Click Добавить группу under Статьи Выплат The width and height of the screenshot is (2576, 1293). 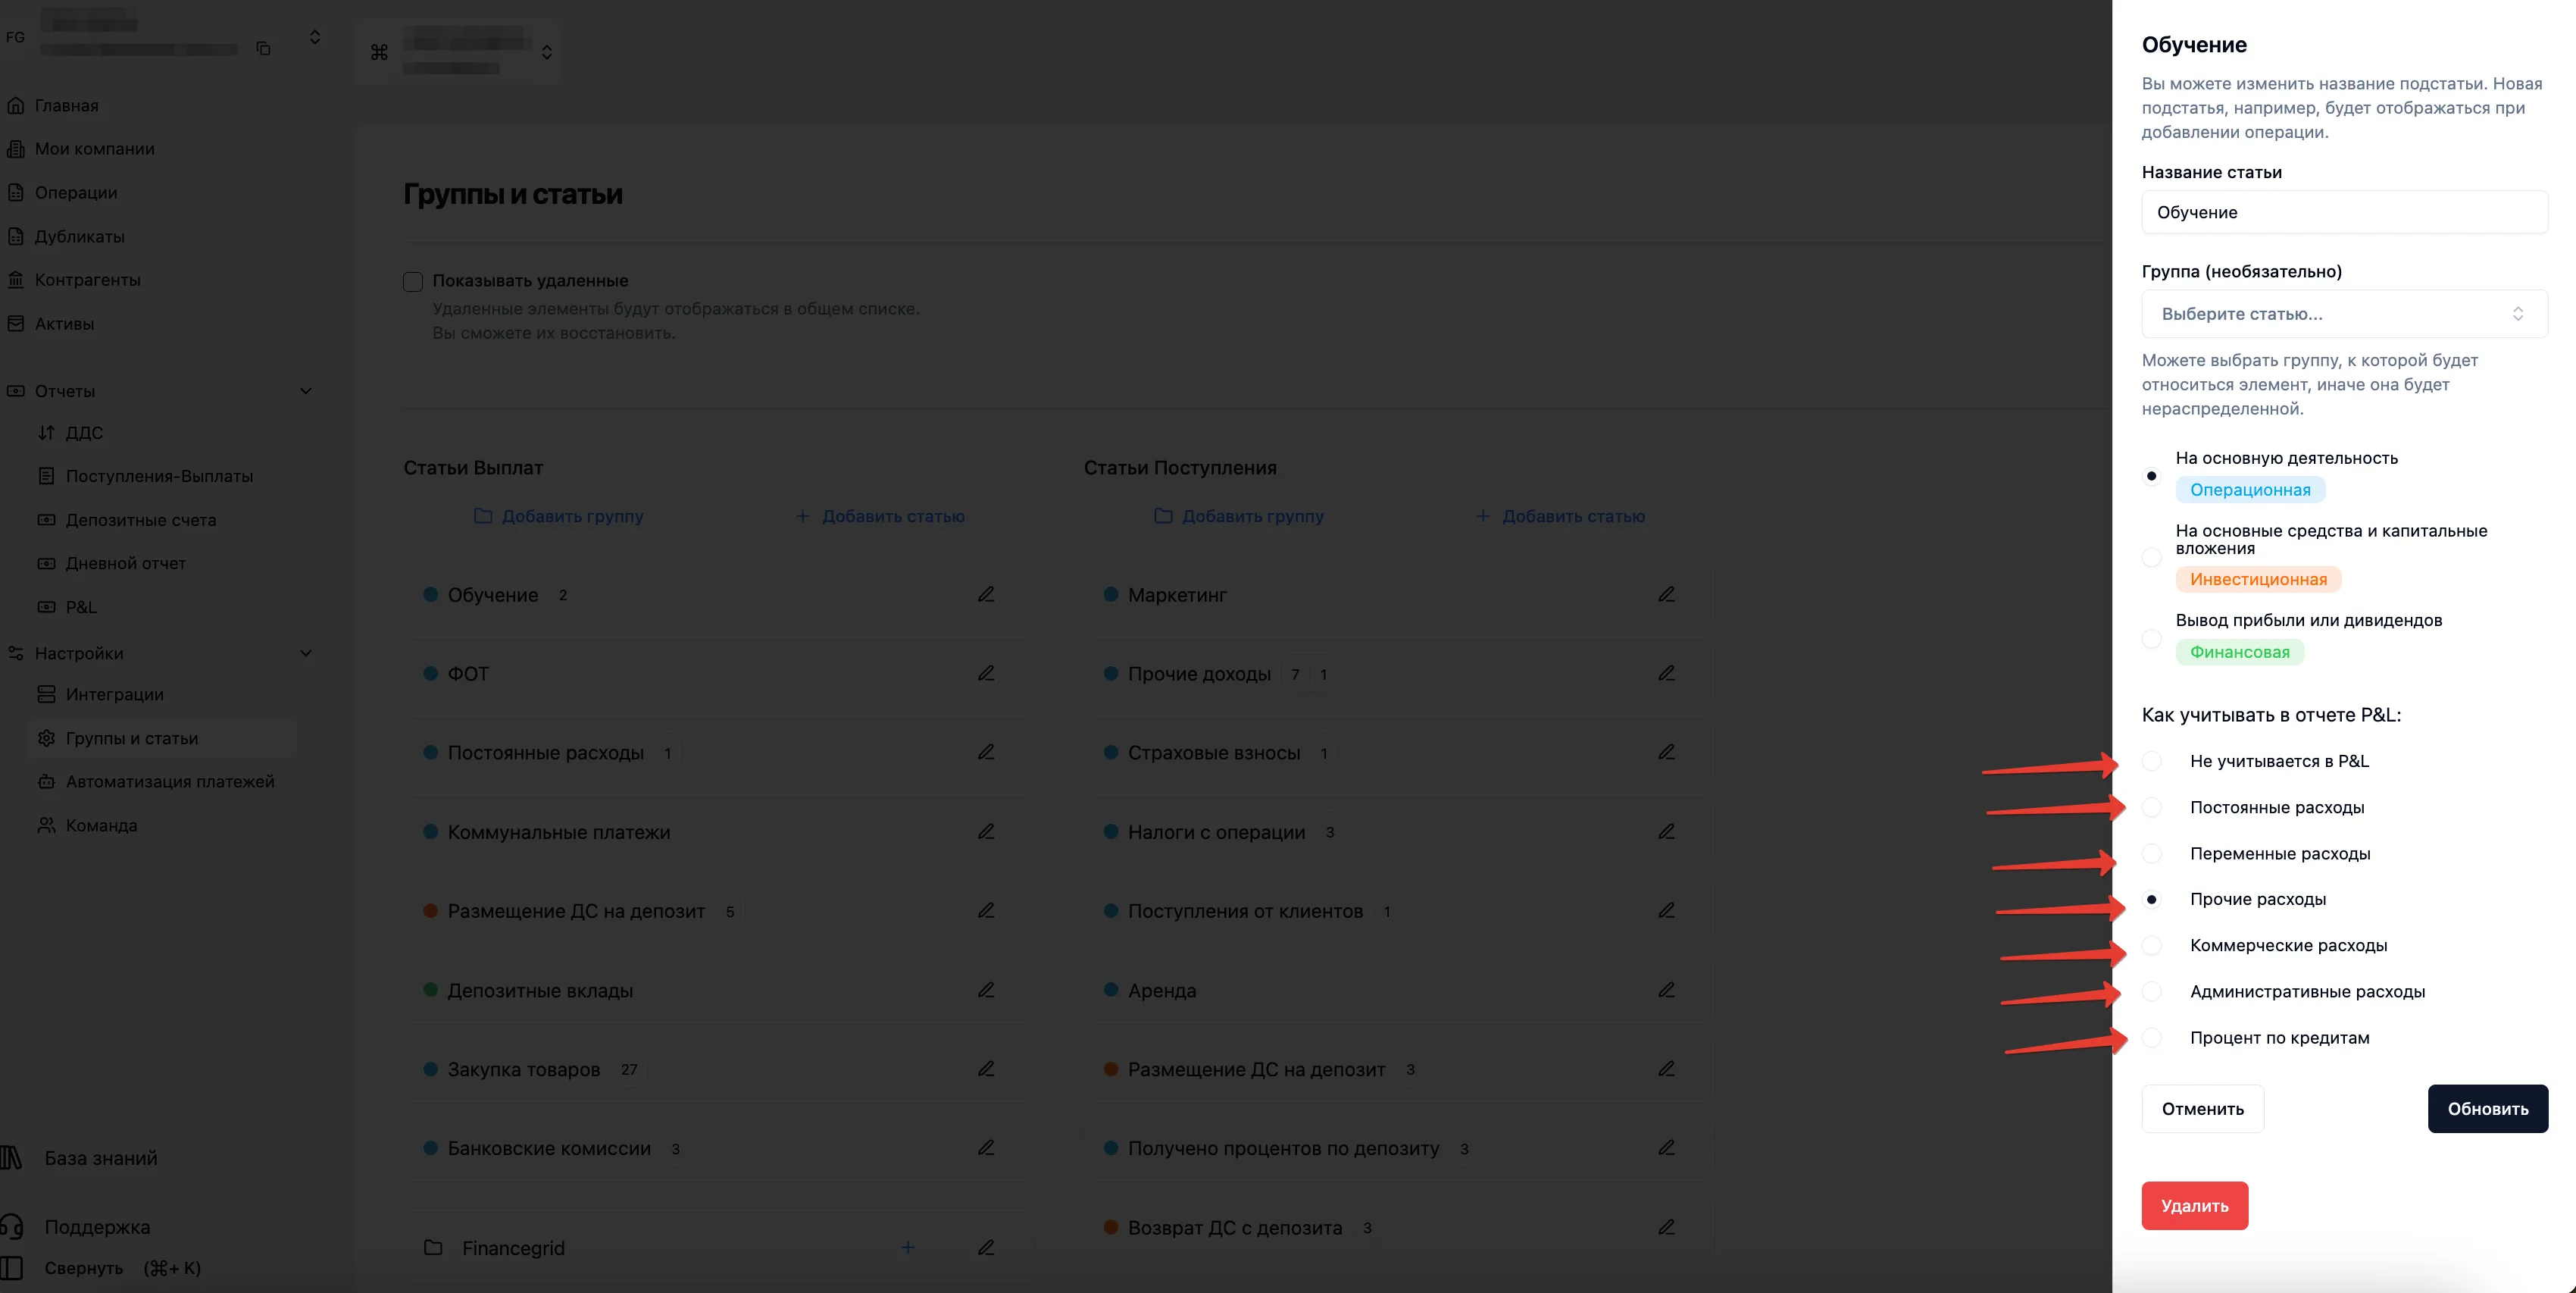click(x=559, y=516)
